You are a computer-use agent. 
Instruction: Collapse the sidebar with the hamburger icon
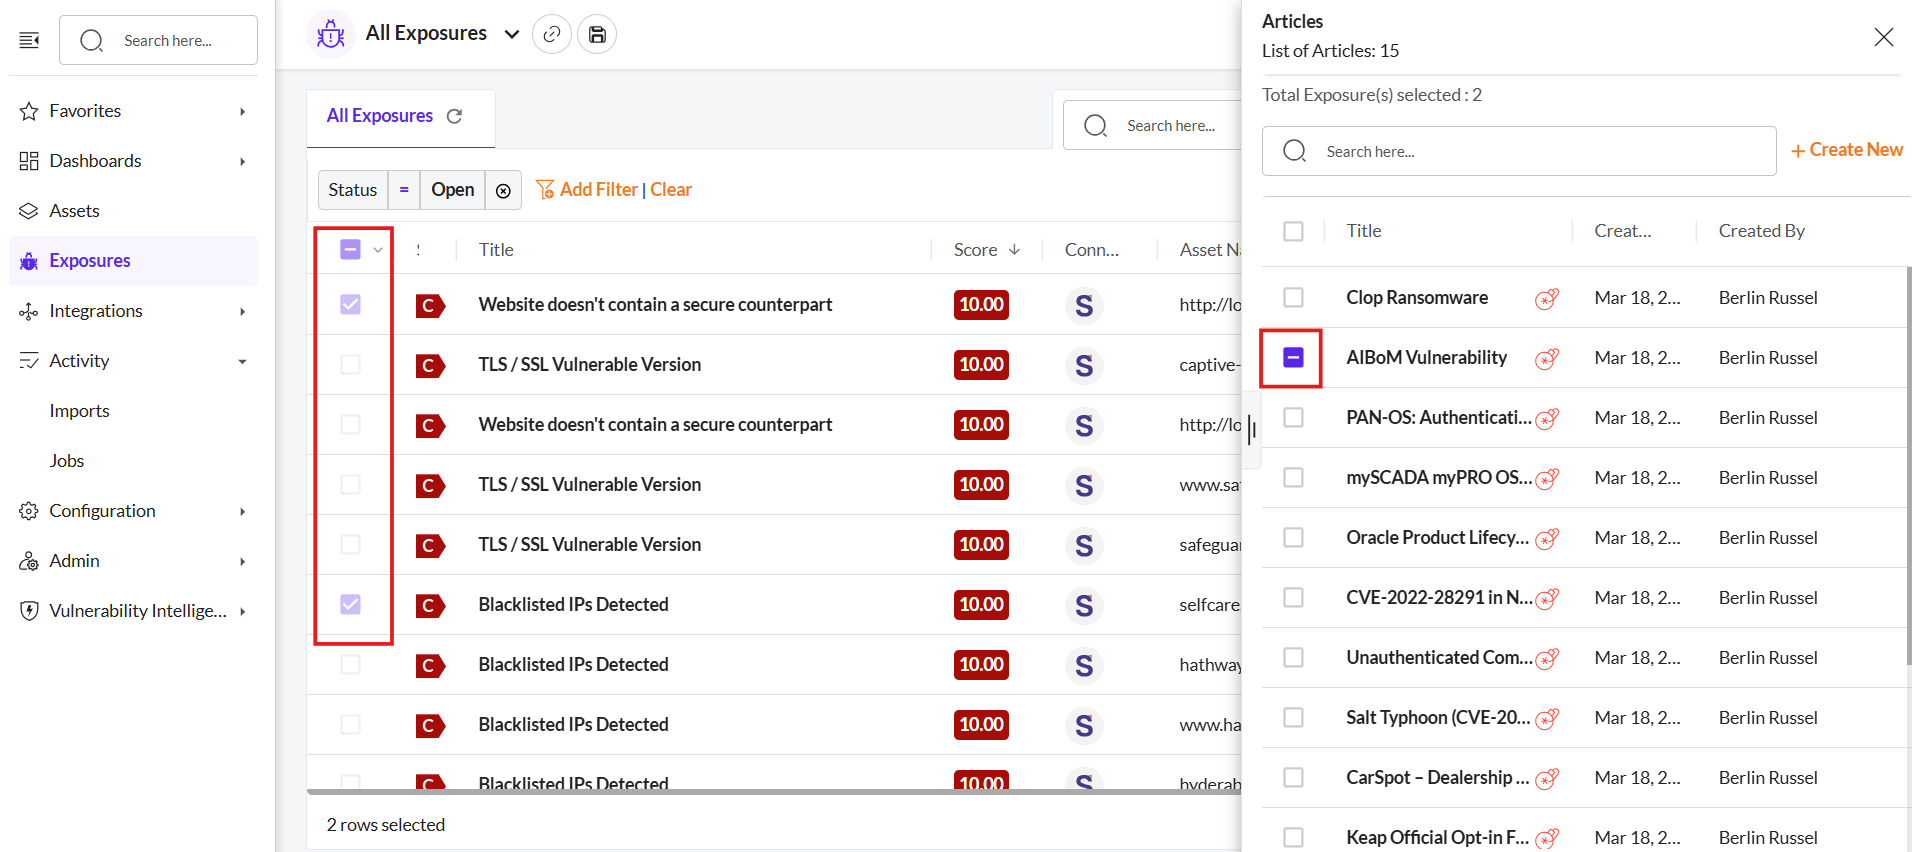pyautogui.click(x=29, y=40)
